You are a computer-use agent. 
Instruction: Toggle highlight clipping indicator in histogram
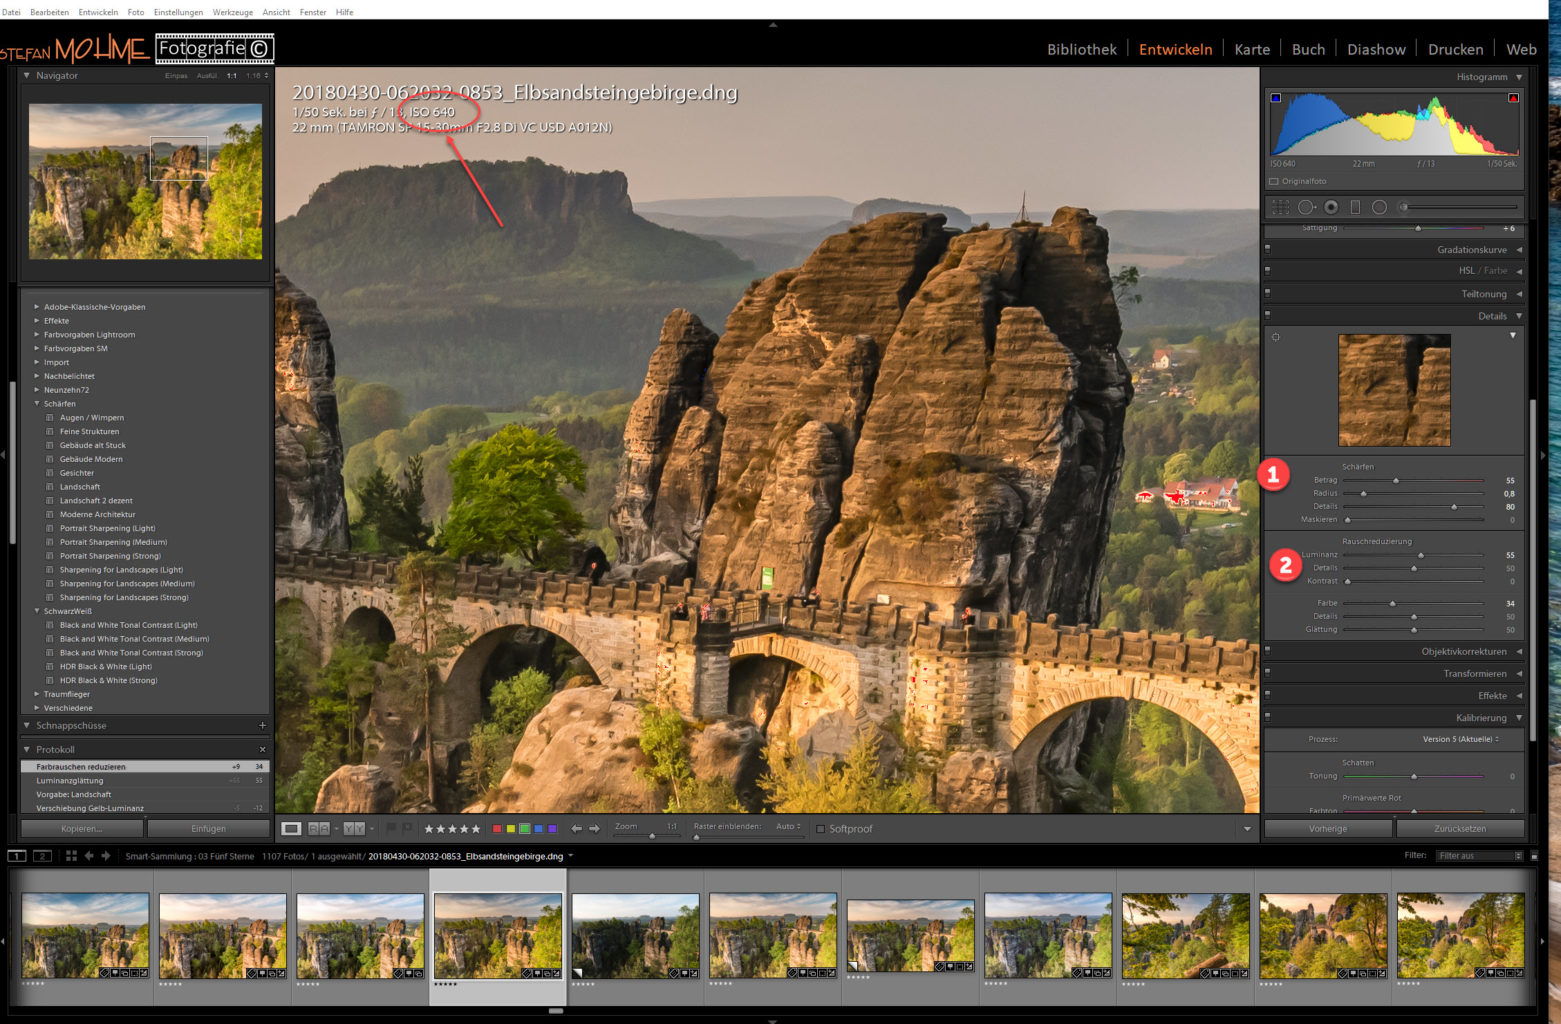pyautogui.click(x=1513, y=97)
